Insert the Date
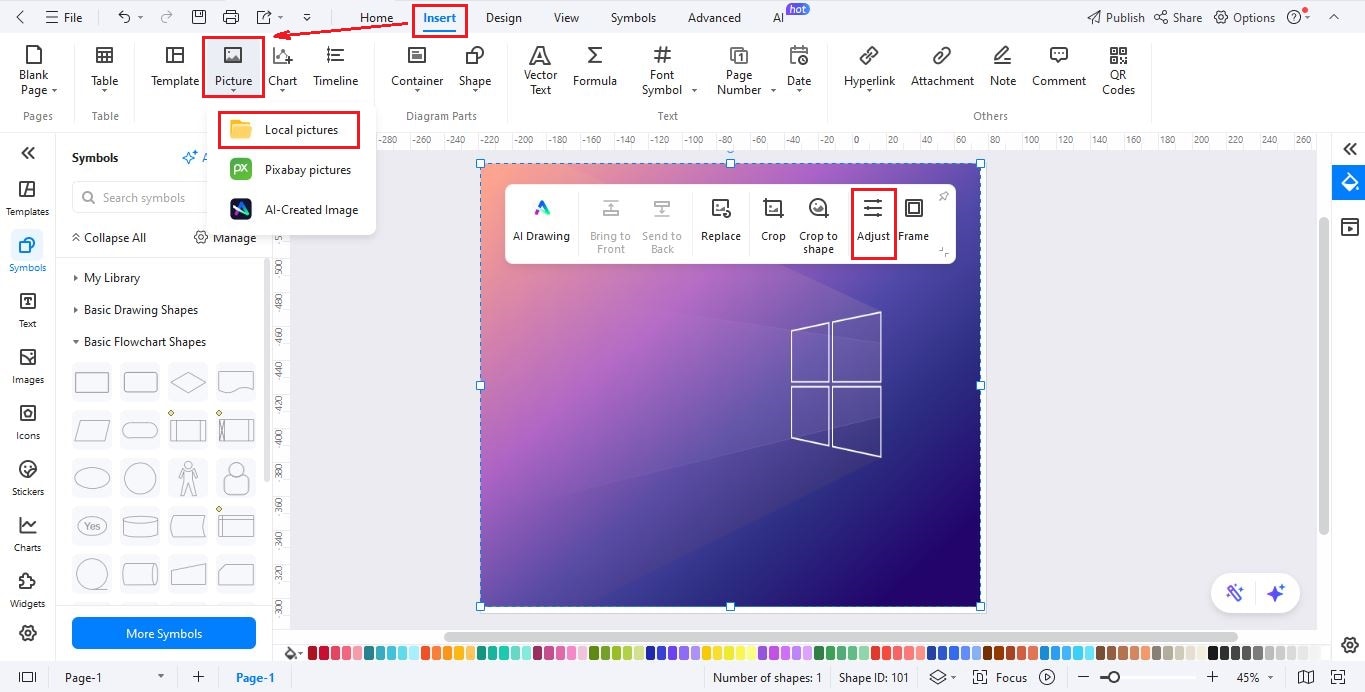The image size is (1365, 692). pyautogui.click(x=799, y=70)
